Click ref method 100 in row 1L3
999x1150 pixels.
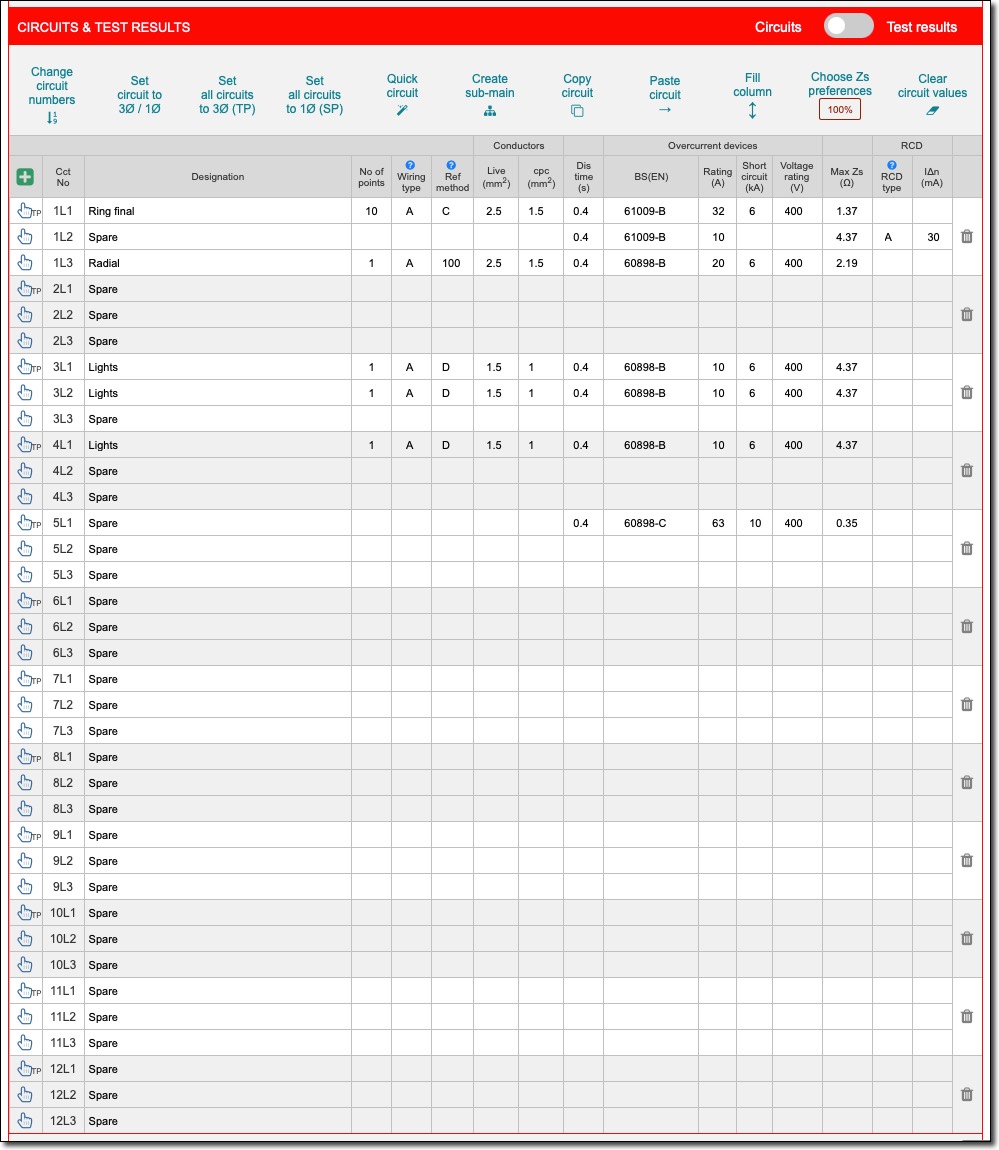click(452, 263)
